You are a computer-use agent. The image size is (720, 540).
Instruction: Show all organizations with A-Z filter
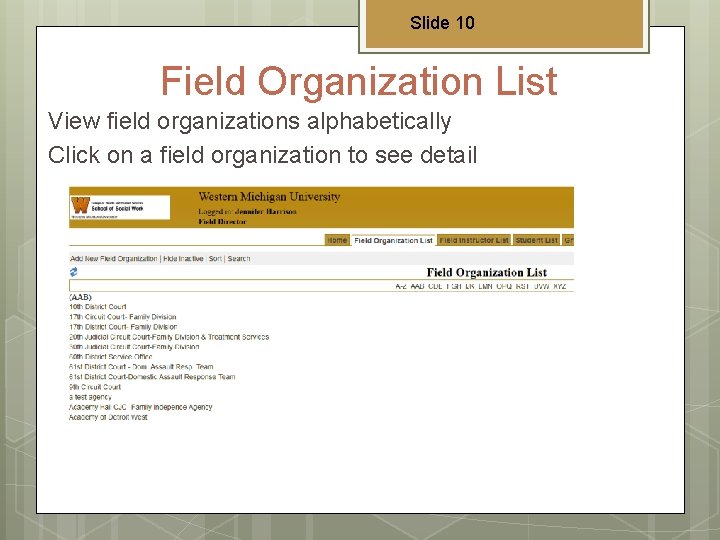(401, 286)
